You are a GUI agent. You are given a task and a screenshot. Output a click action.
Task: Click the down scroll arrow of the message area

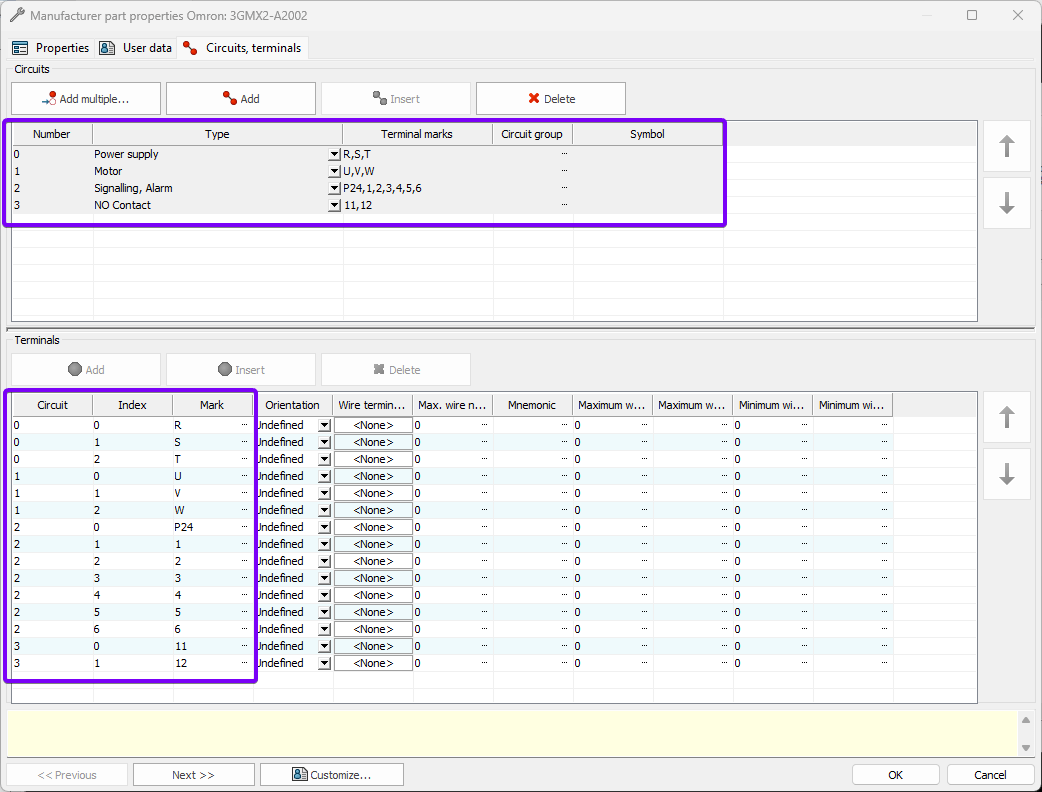(1027, 746)
